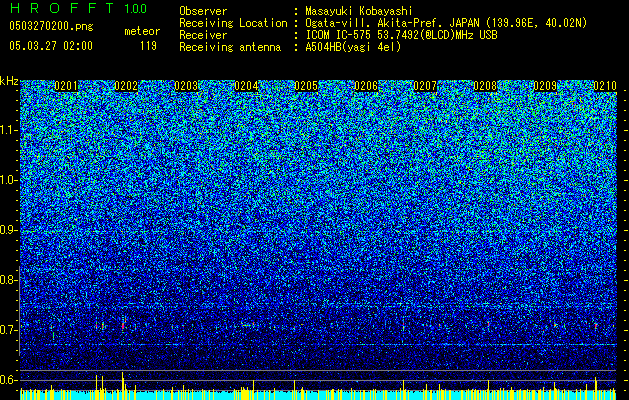Click the 'Observer' field label
629x400 pixels.
click(203, 11)
